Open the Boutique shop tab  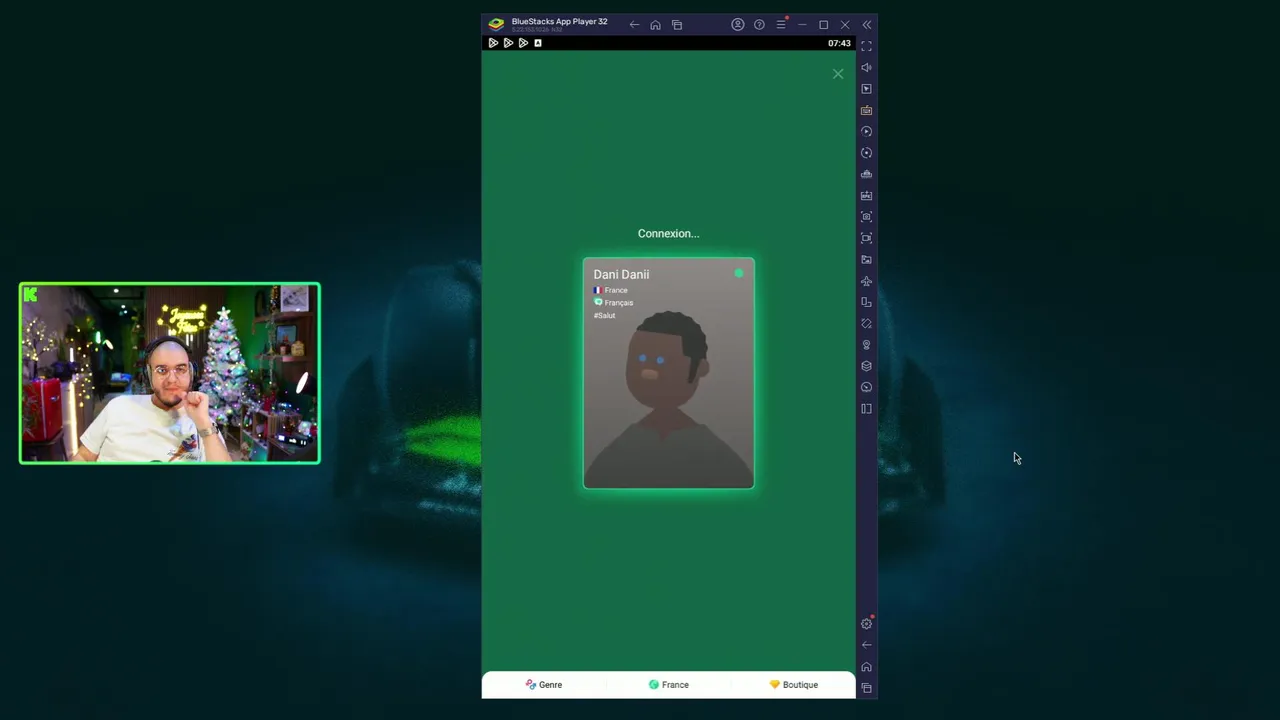click(x=794, y=685)
